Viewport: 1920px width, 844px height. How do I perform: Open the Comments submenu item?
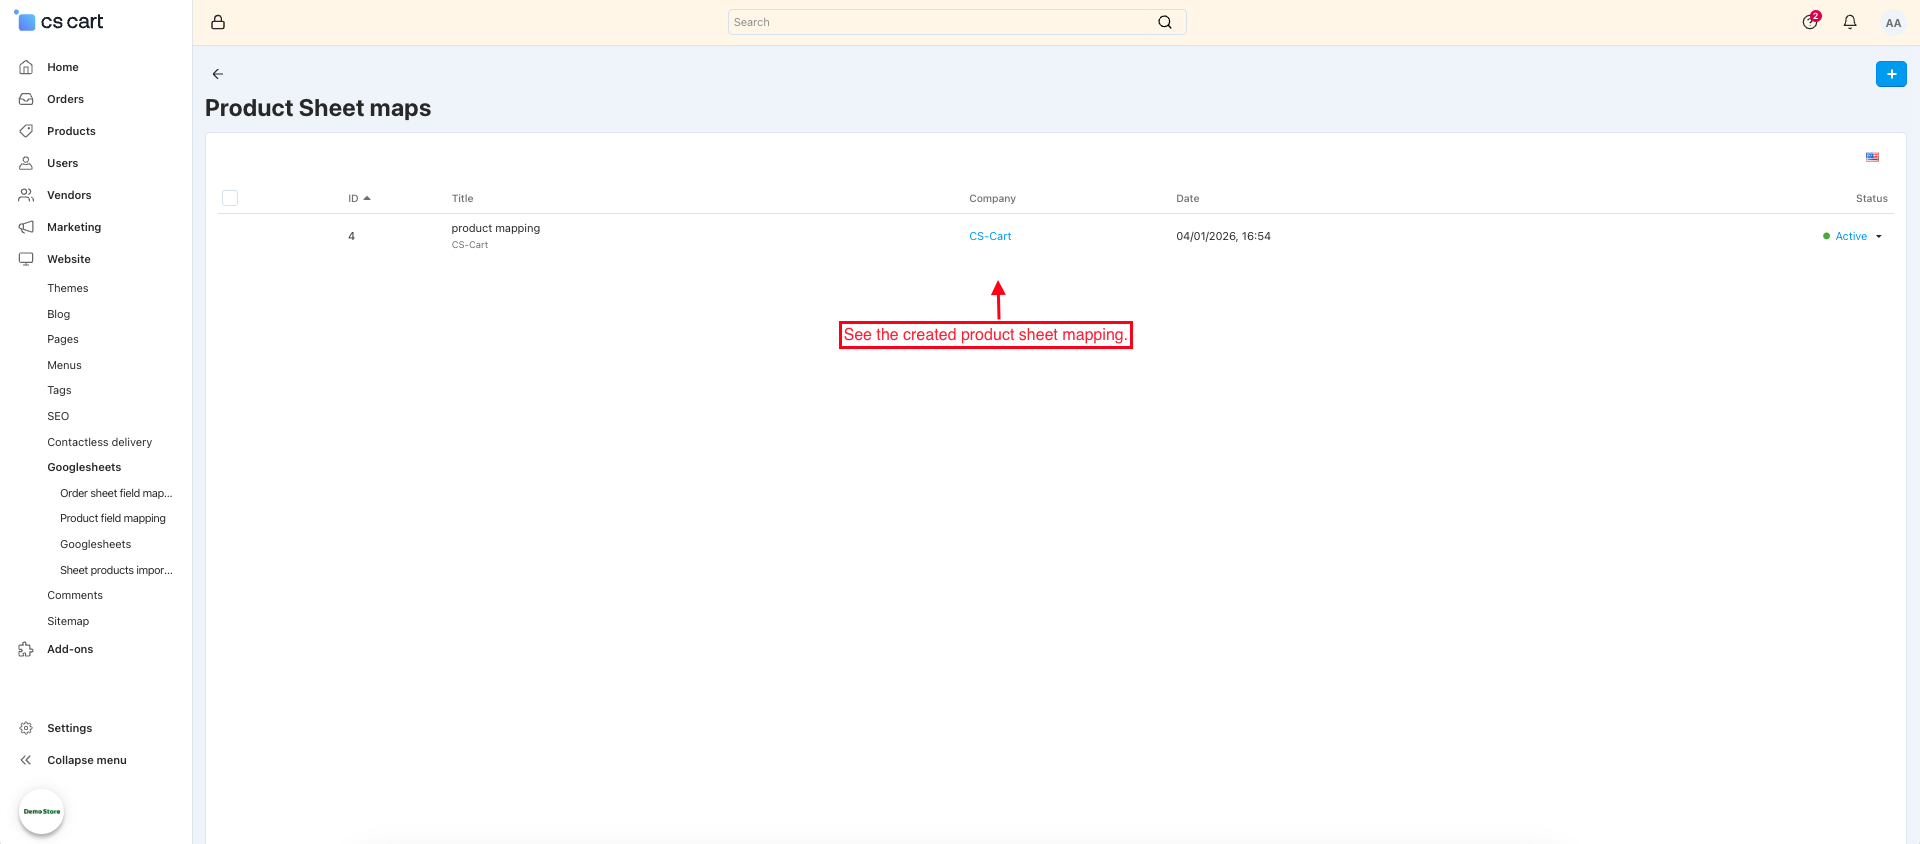(75, 595)
